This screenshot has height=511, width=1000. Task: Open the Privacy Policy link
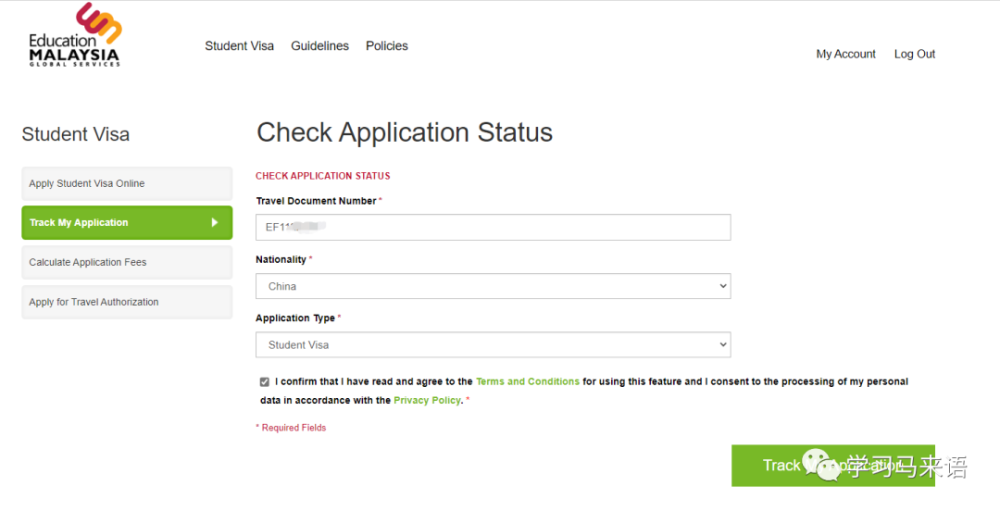click(427, 400)
